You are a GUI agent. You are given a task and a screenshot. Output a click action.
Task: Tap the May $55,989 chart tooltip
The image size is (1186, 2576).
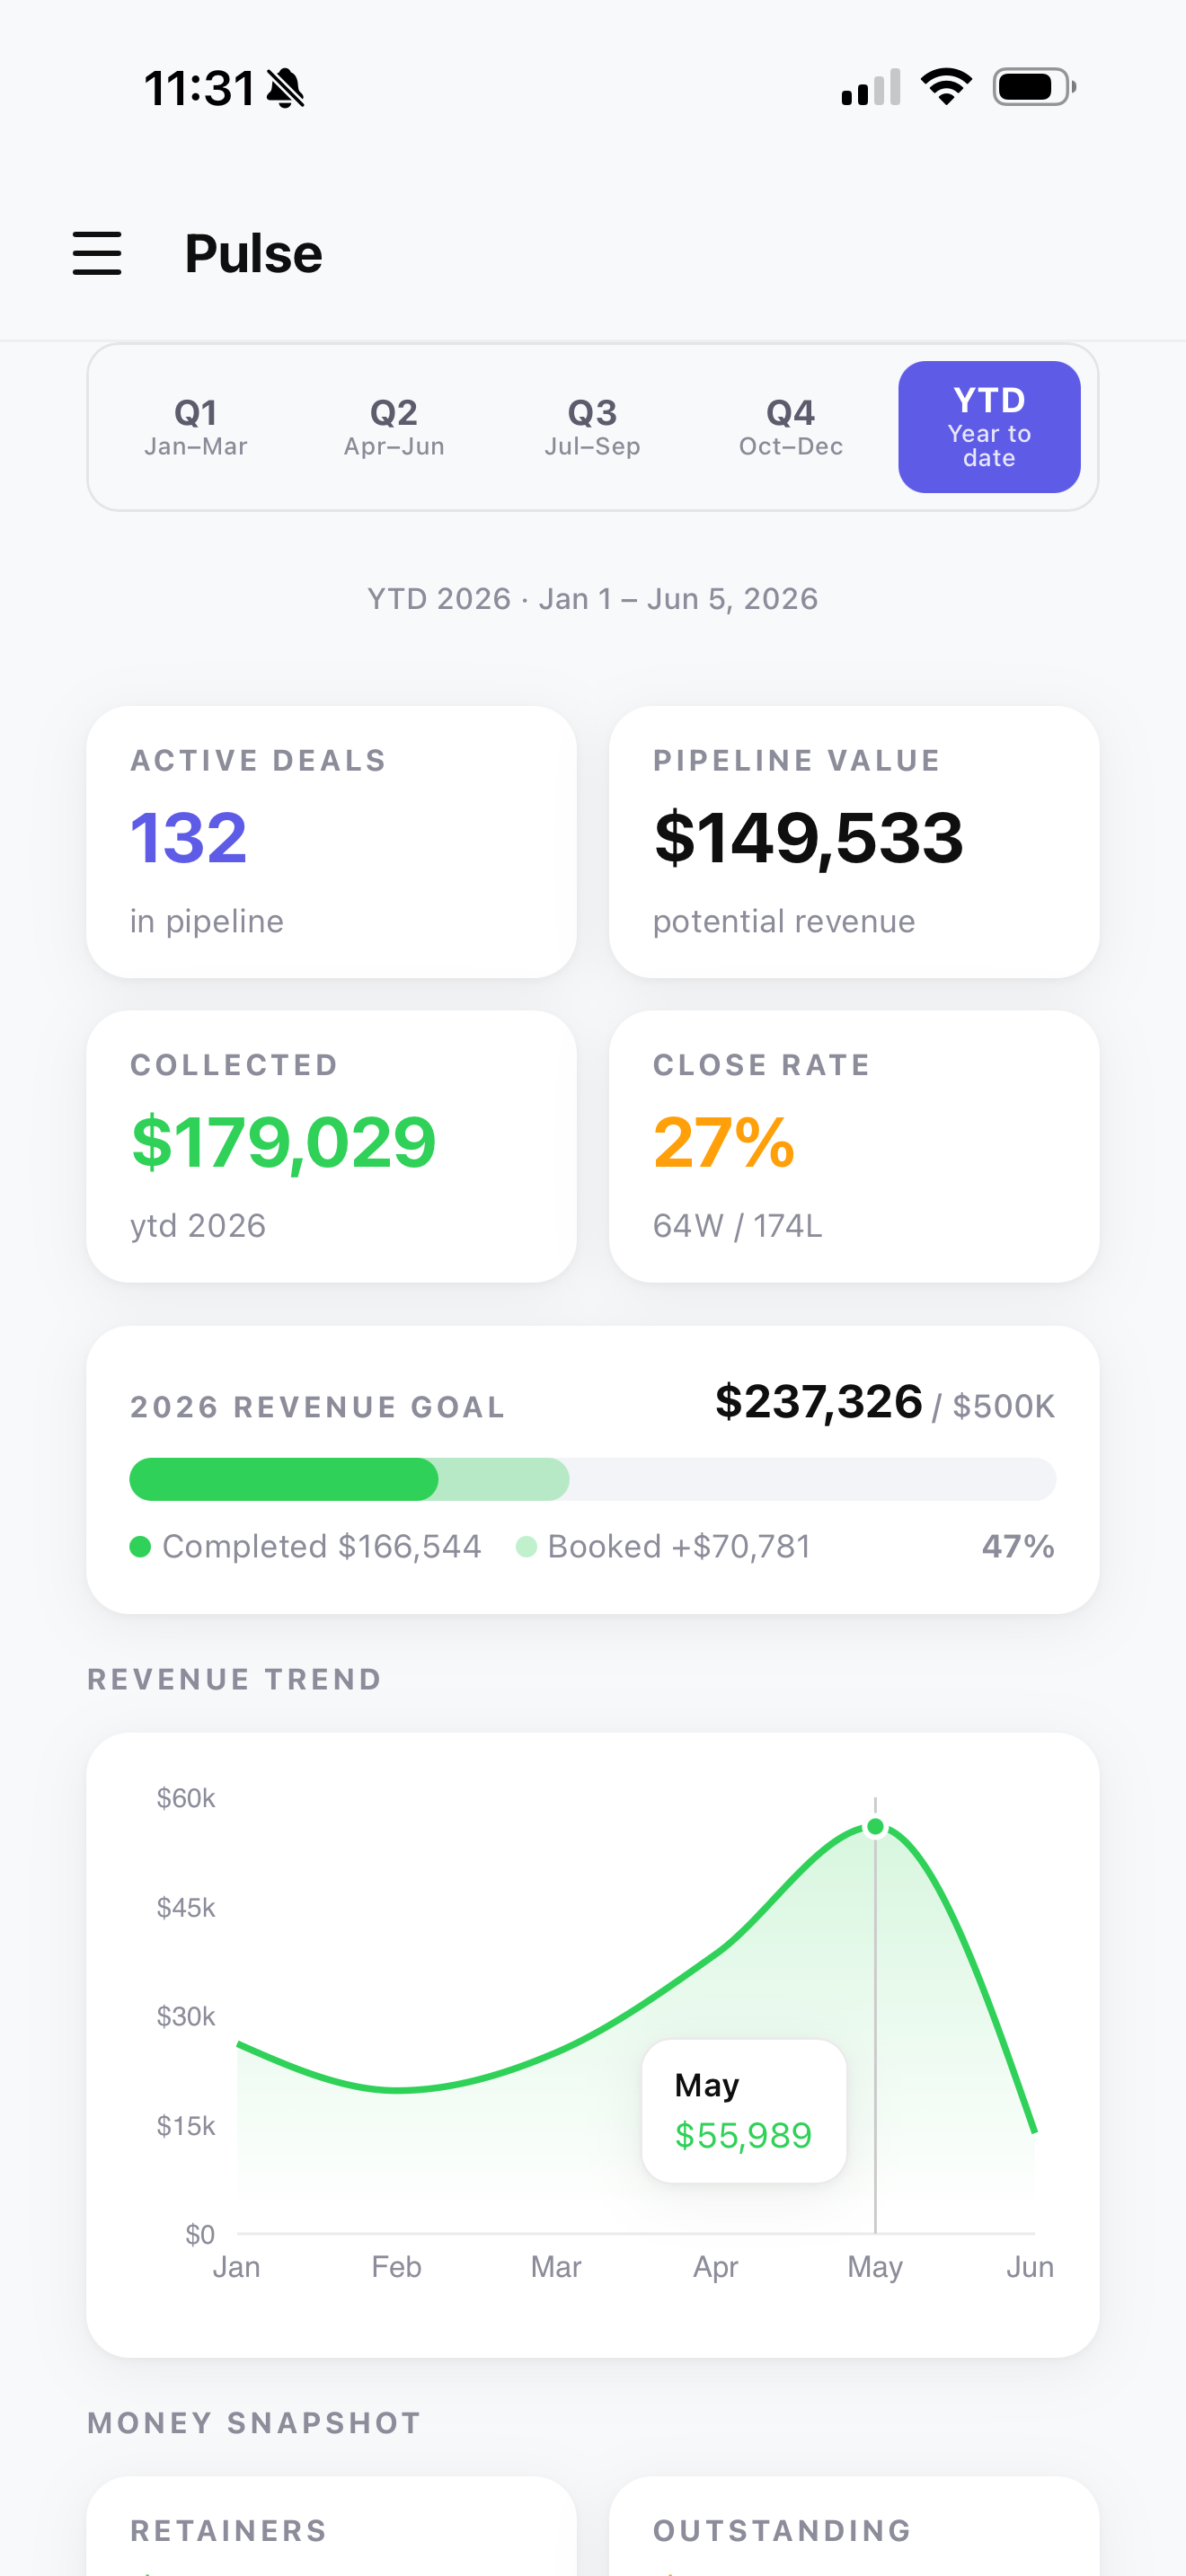(x=744, y=2111)
